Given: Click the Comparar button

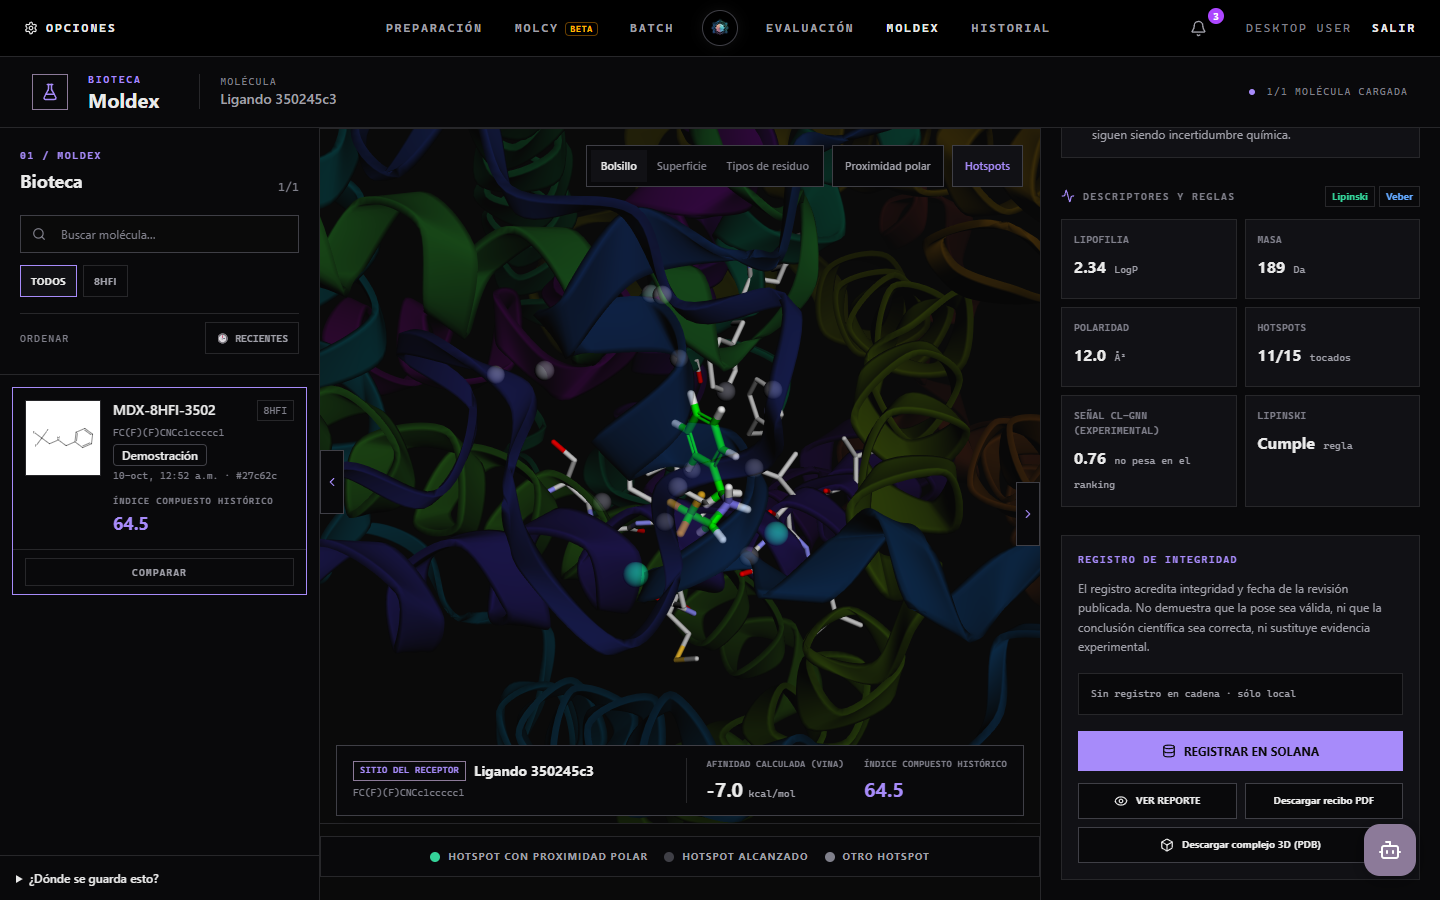Looking at the screenshot, I should pos(159,572).
